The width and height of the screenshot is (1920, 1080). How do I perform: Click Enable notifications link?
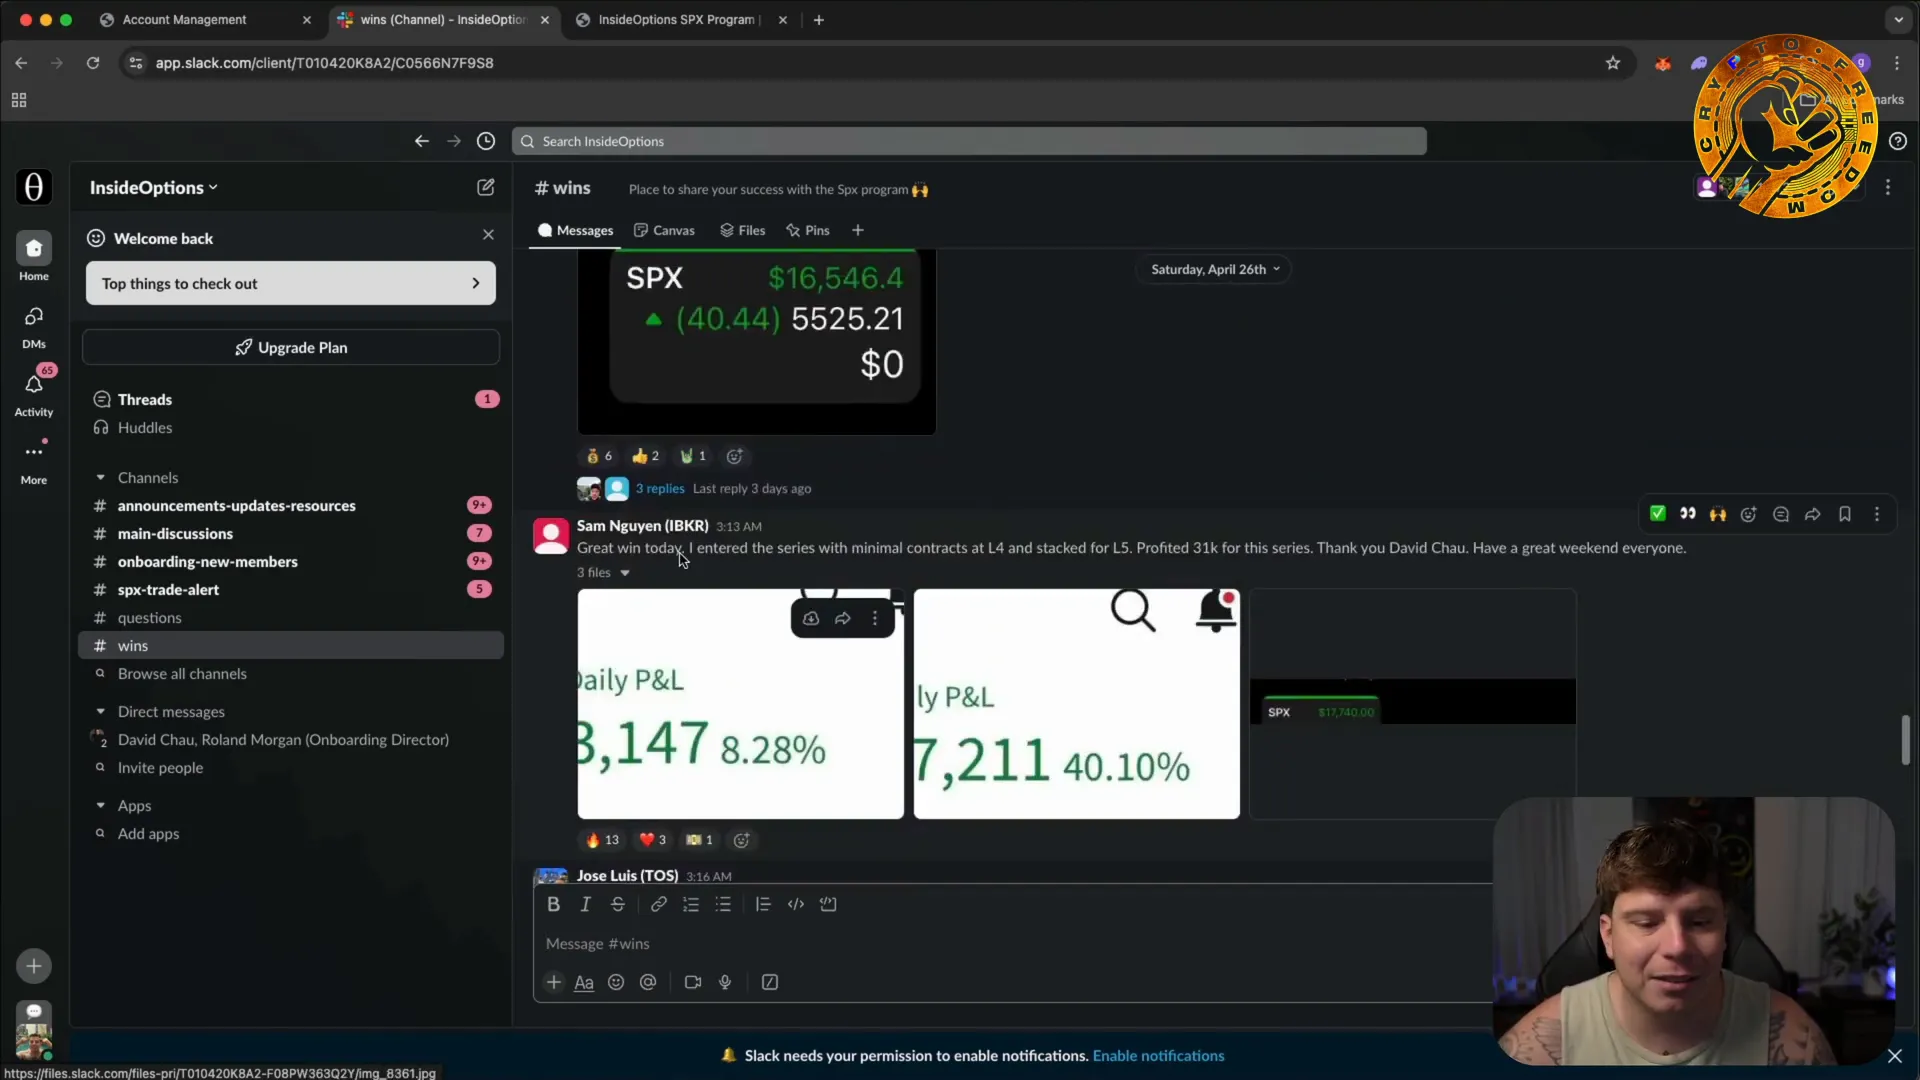point(1158,1056)
